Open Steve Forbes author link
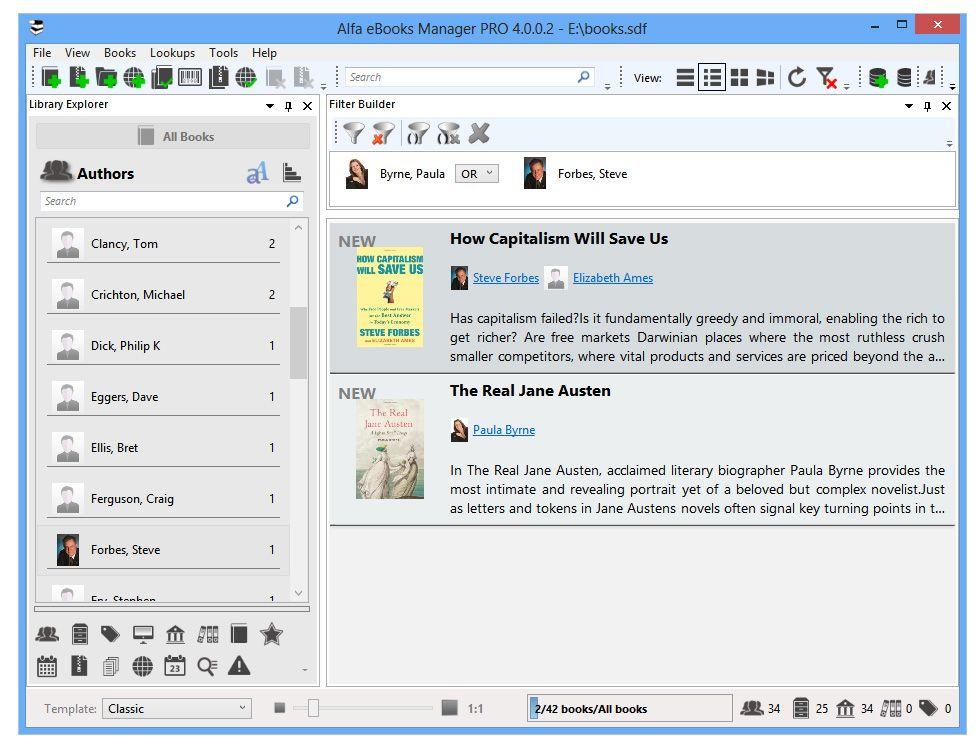Screen dimensions: 980x753 pyautogui.click(x=506, y=278)
